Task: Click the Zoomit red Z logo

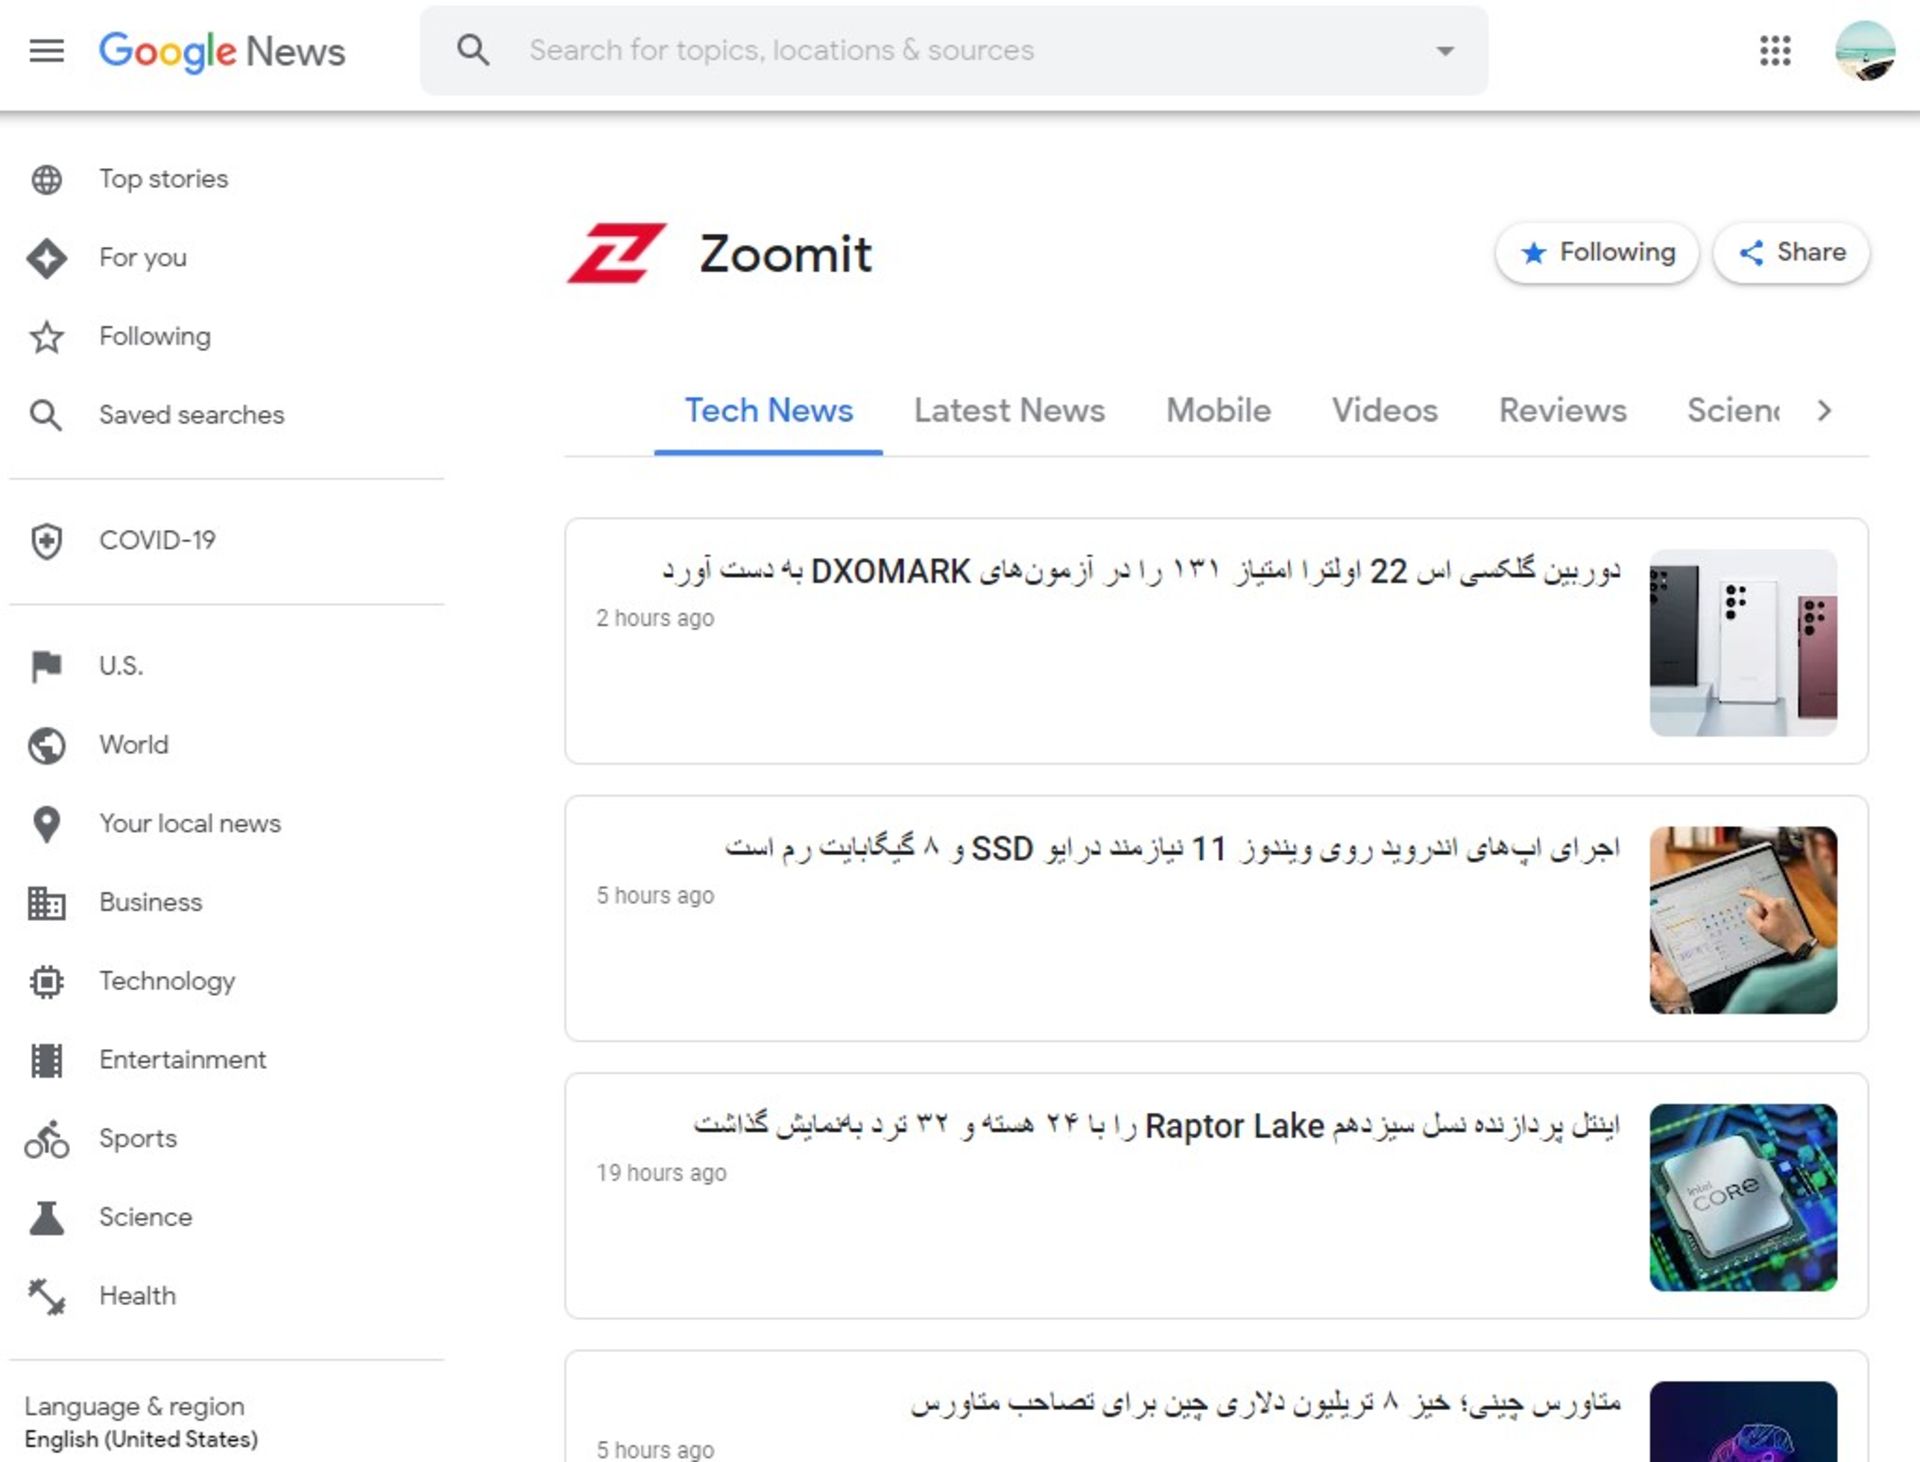Action: 616,253
